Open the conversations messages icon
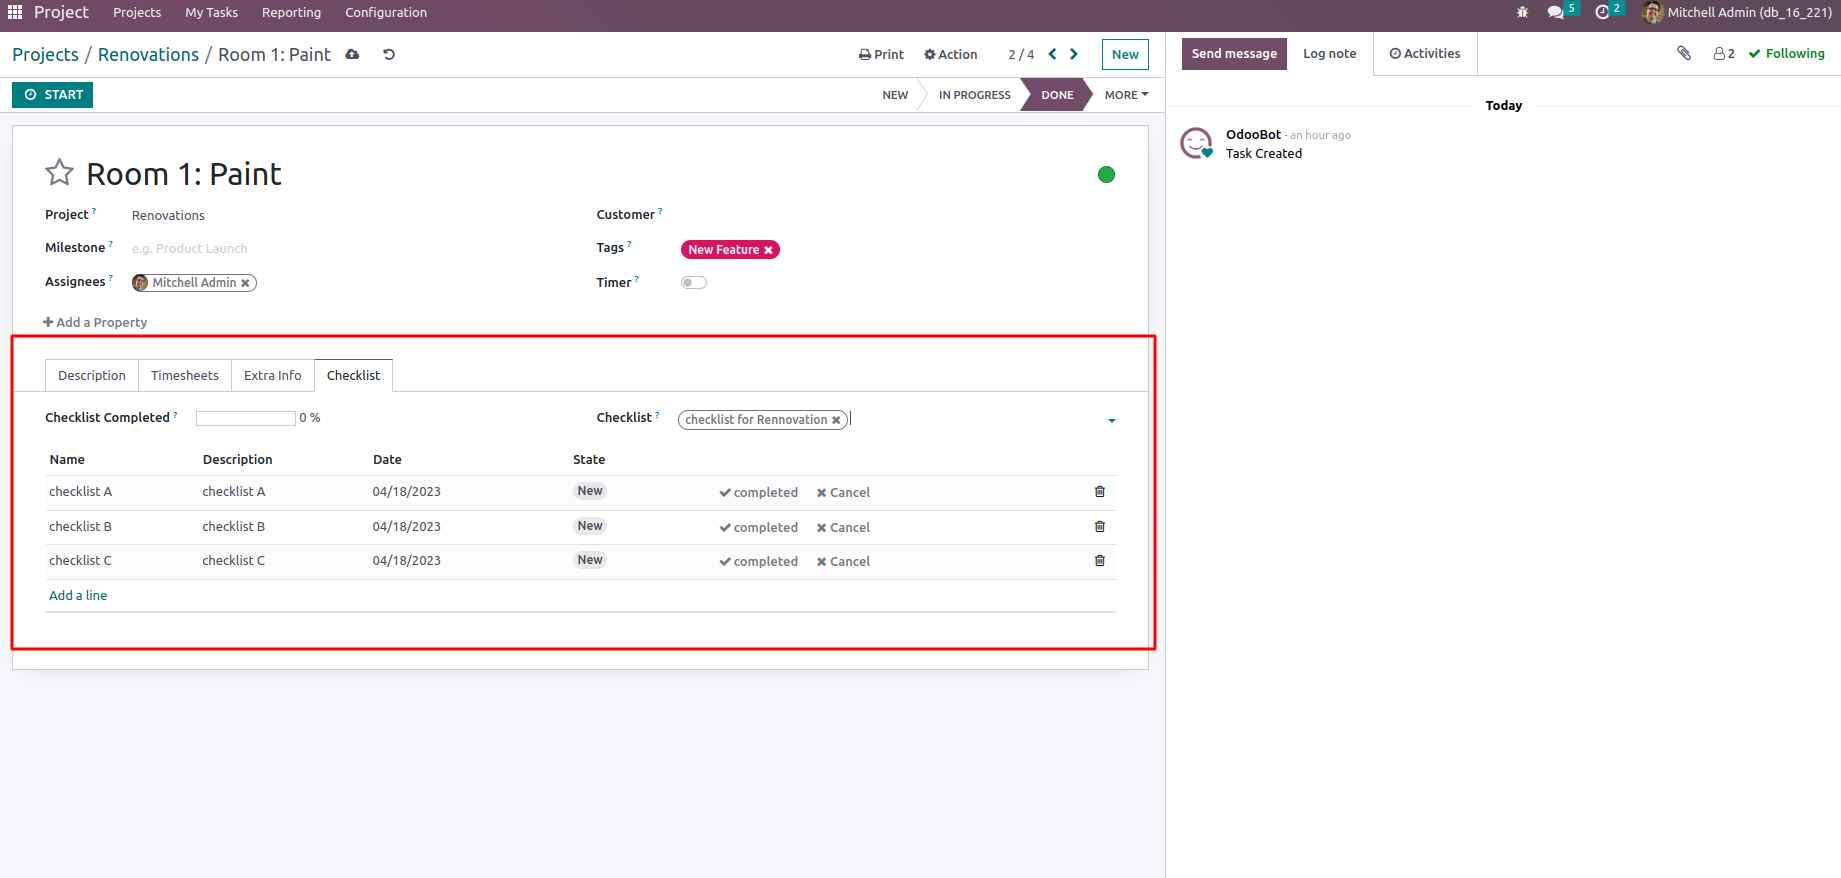This screenshot has width=1841, height=878. [1555, 12]
